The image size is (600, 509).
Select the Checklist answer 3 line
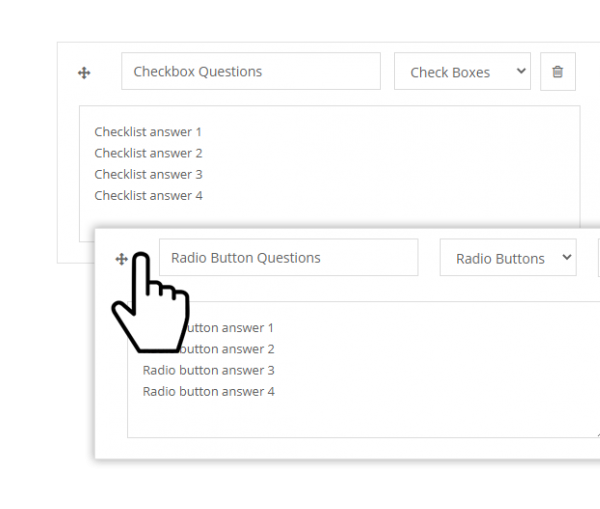[148, 174]
